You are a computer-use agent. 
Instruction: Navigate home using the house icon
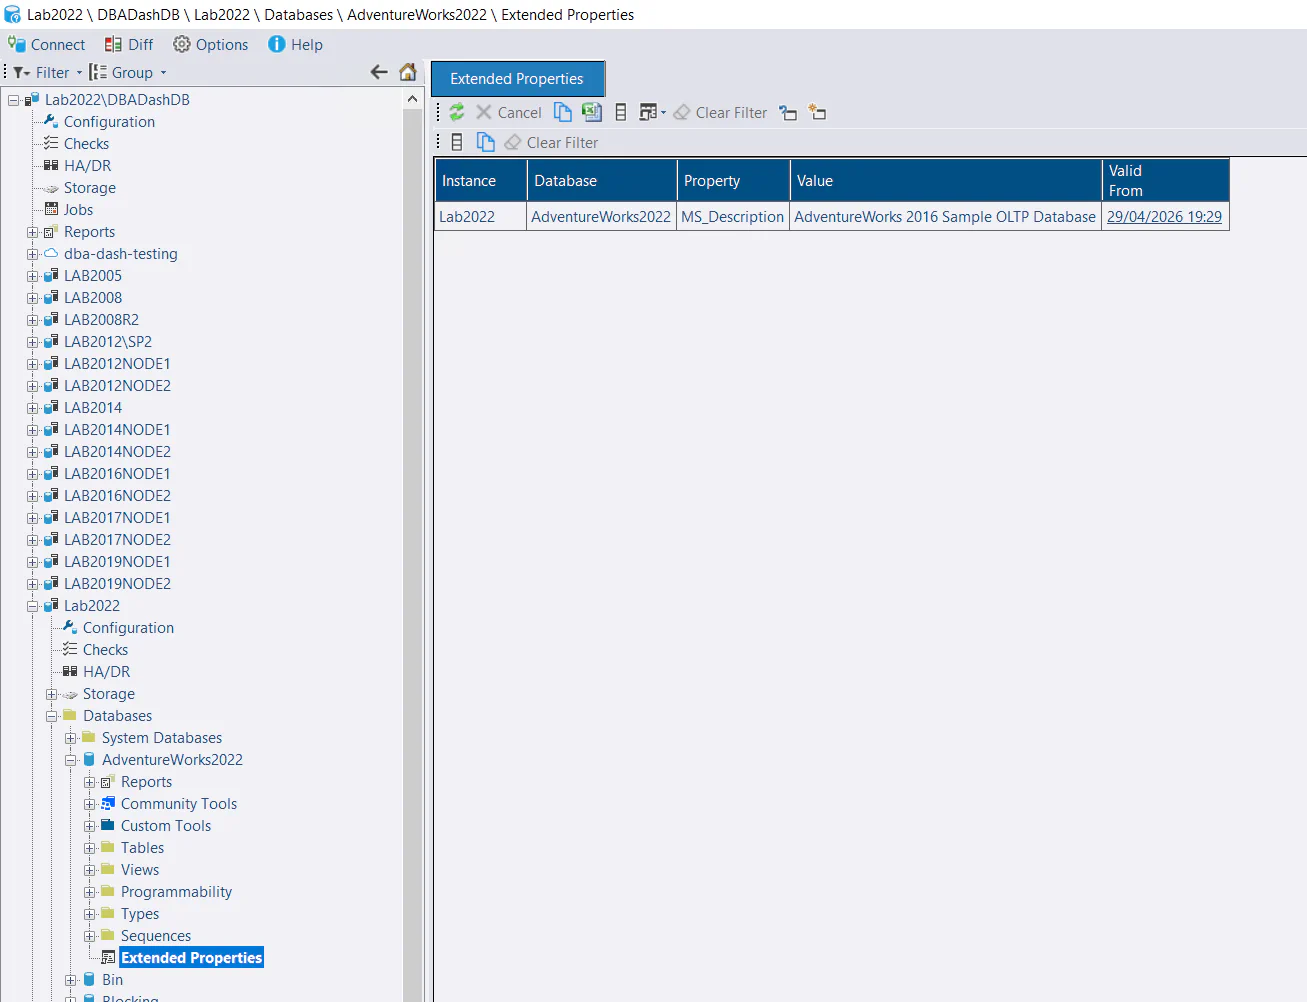click(x=409, y=72)
